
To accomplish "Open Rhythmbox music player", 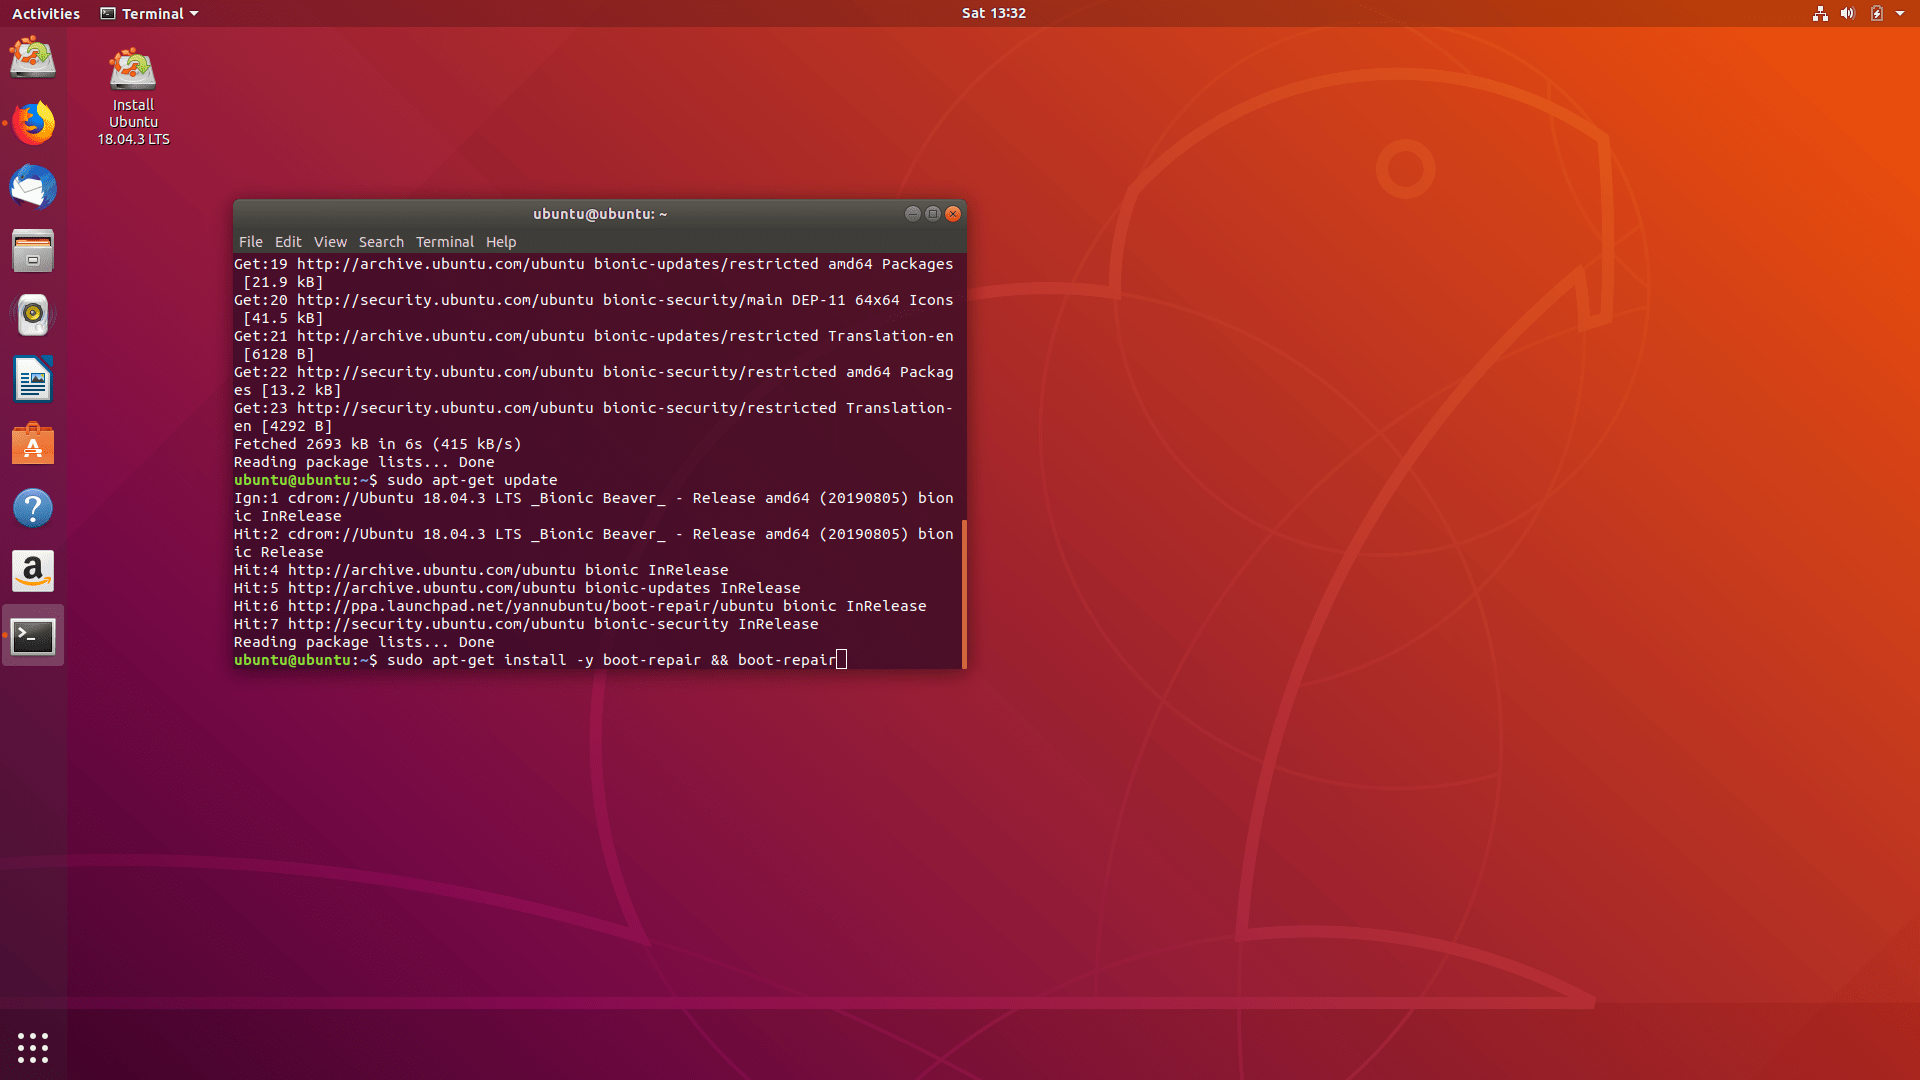I will [x=33, y=315].
